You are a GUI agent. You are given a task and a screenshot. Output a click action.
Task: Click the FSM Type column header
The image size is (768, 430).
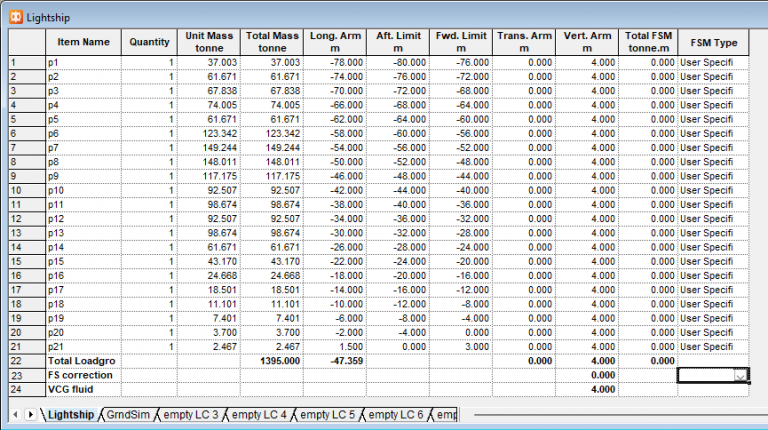713,42
